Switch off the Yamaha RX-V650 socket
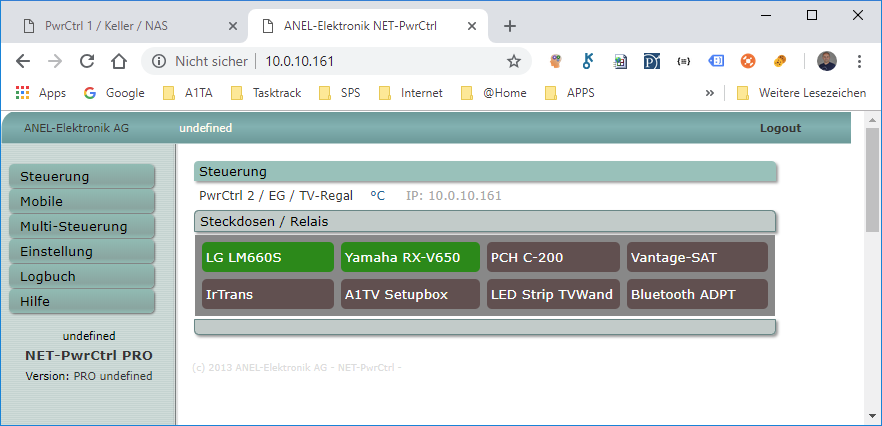This screenshot has width=882, height=426. click(x=410, y=258)
